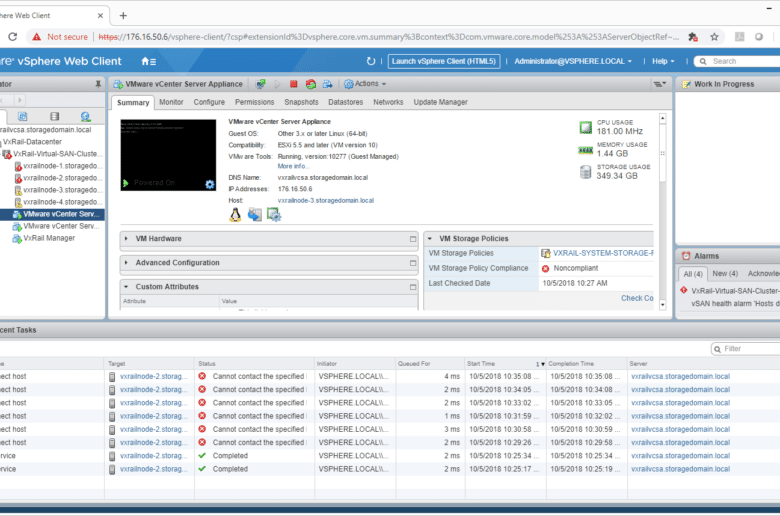Open the Networking inventory view icon

point(86,116)
